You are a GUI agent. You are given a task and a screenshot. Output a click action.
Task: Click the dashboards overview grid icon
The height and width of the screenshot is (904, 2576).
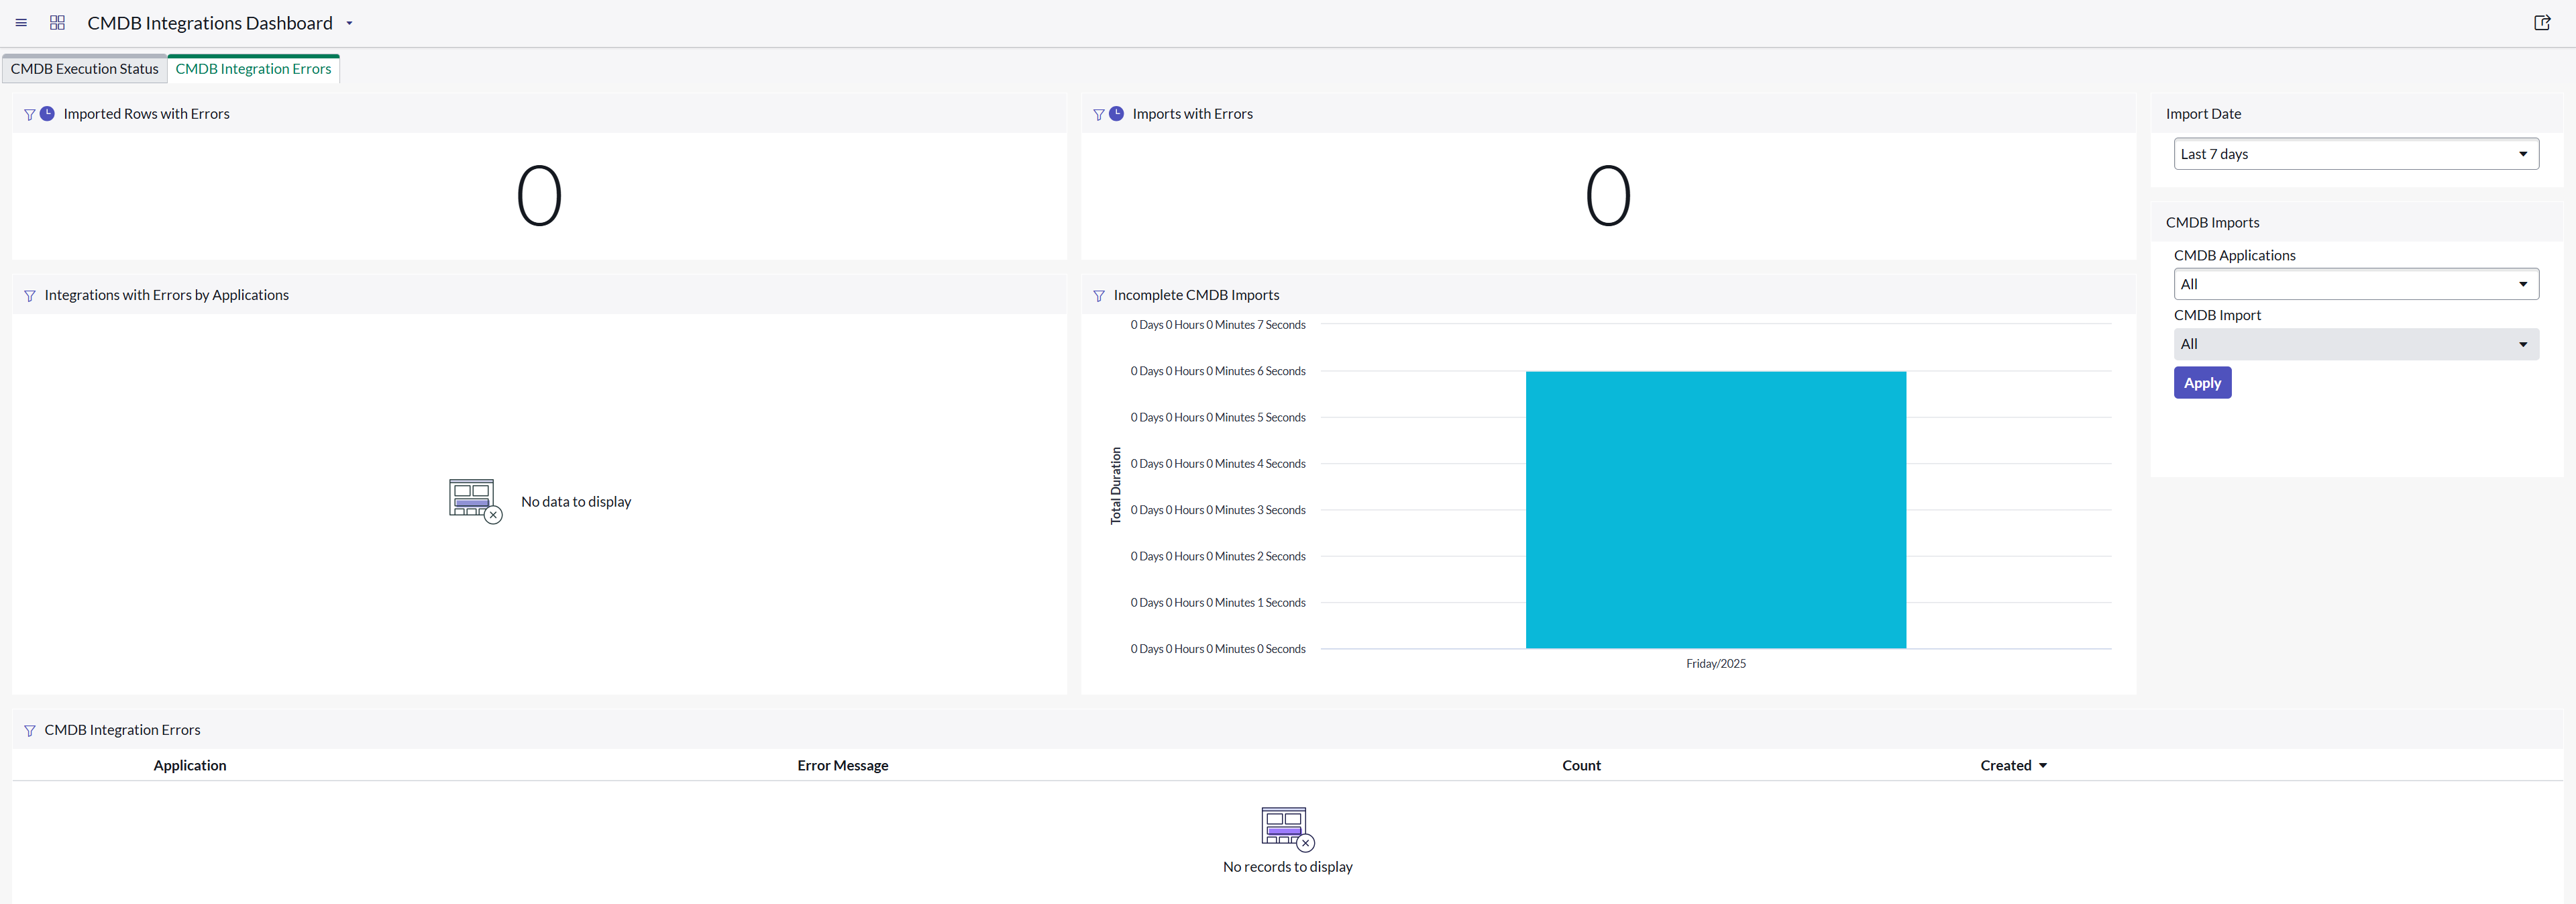click(x=57, y=23)
